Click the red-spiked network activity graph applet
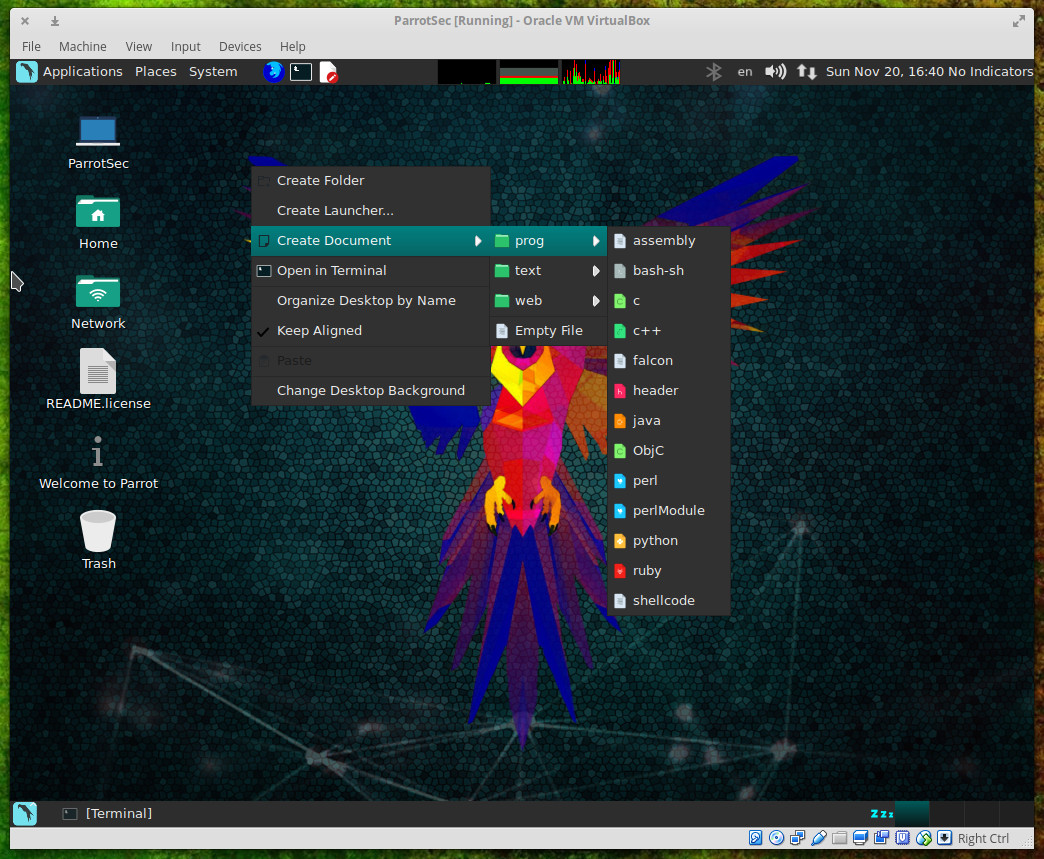This screenshot has width=1044, height=859. [x=591, y=72]
